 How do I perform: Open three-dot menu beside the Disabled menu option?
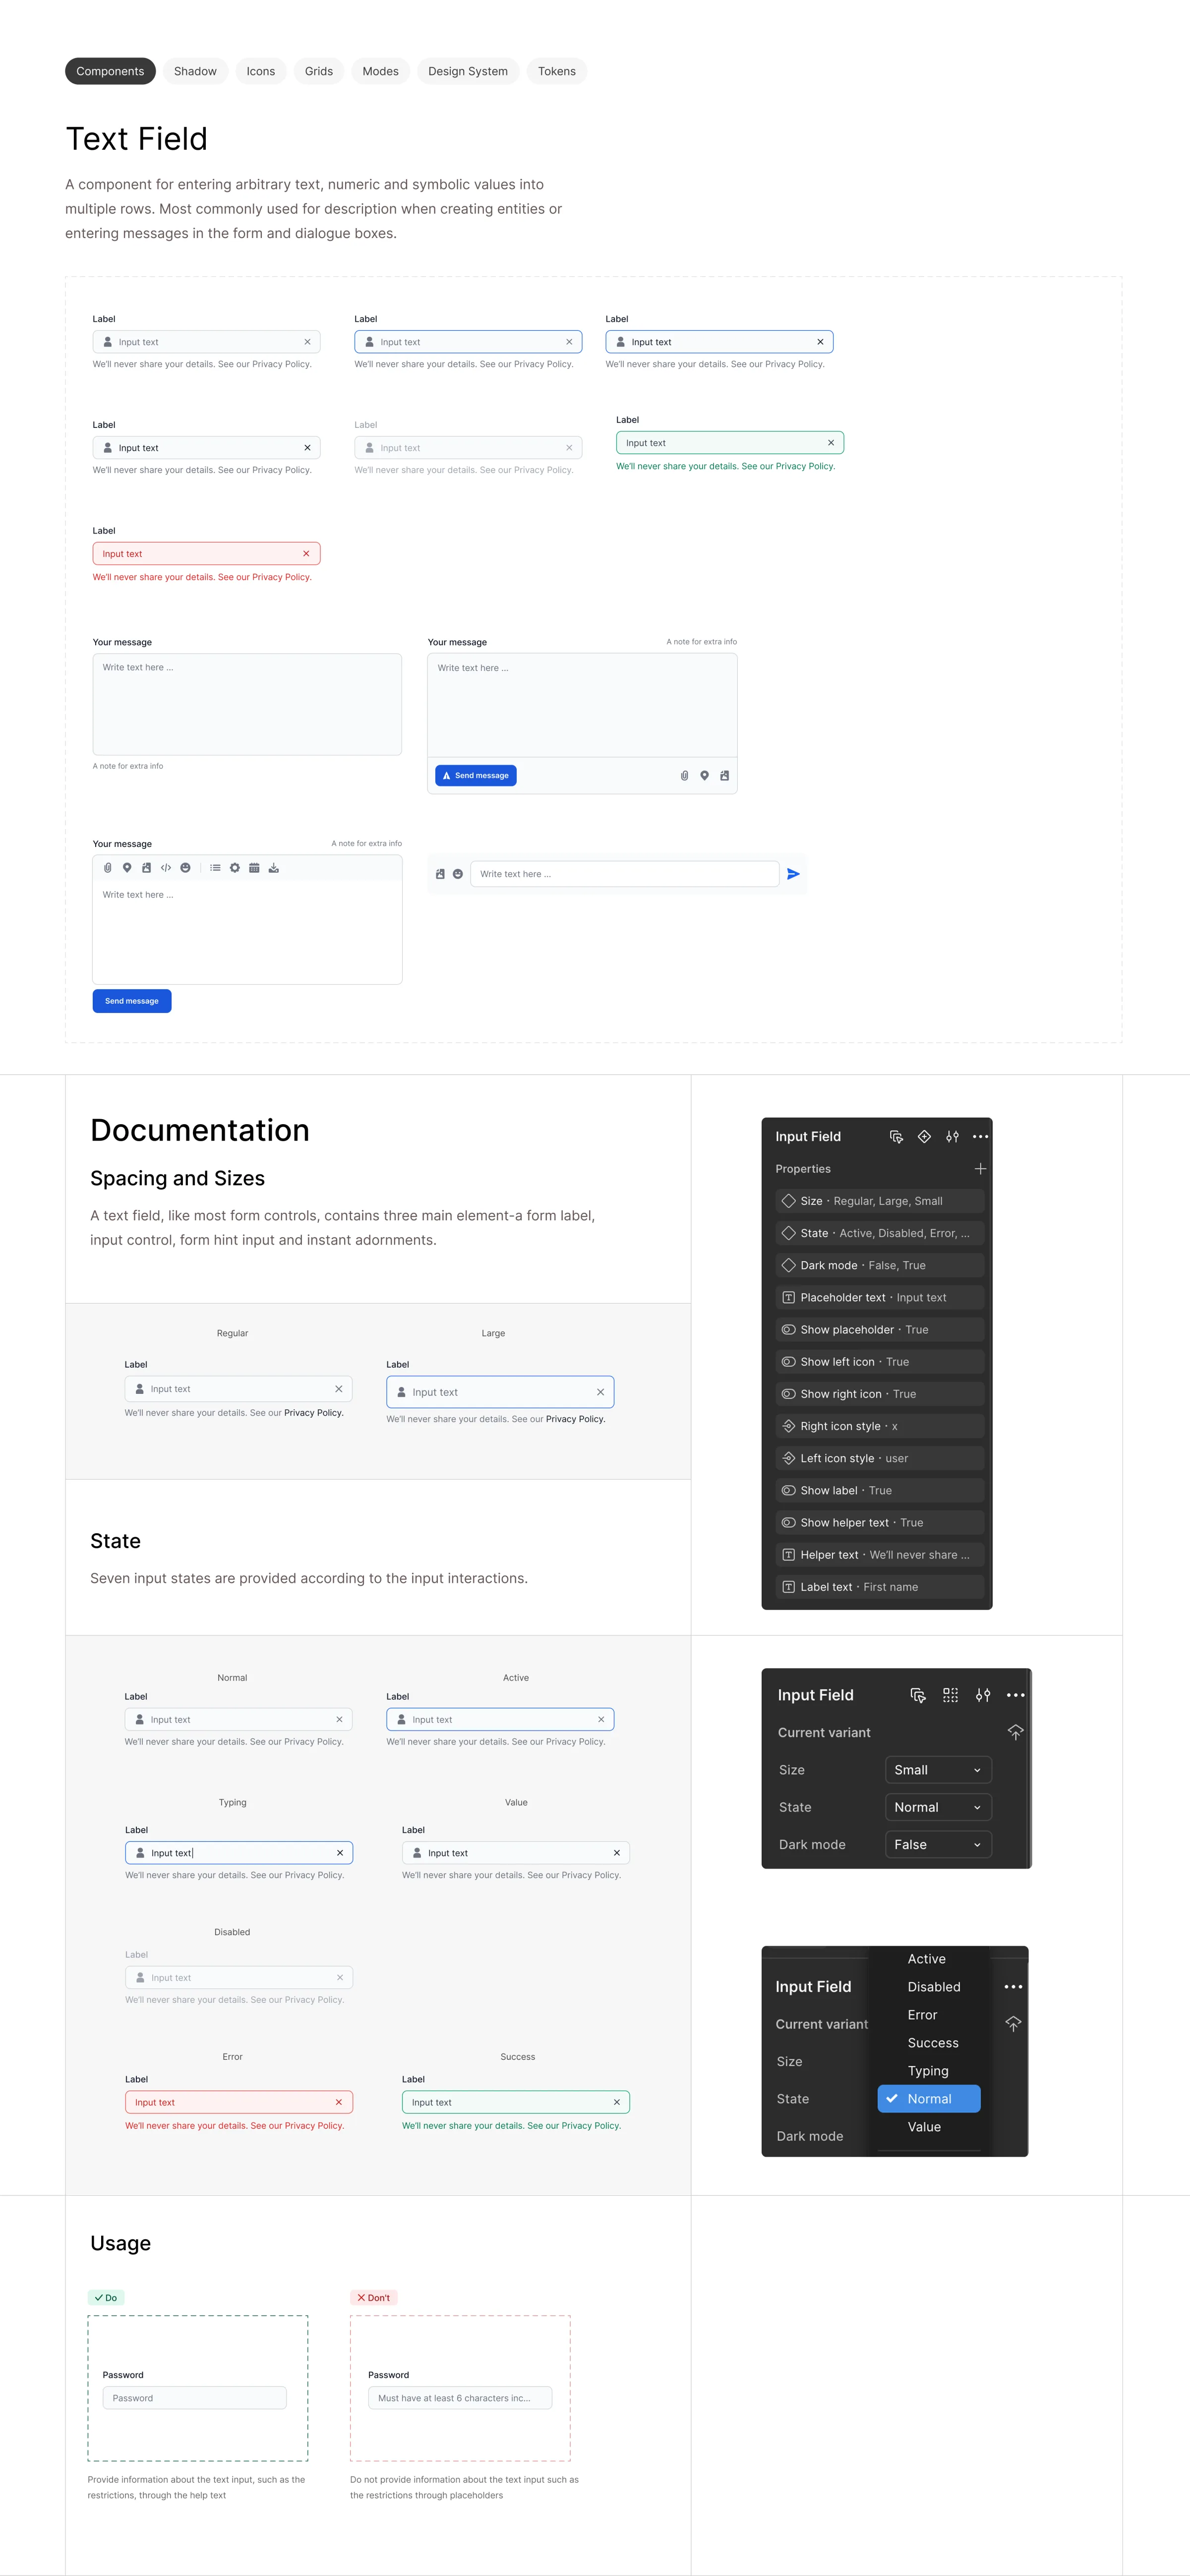1013,1987
